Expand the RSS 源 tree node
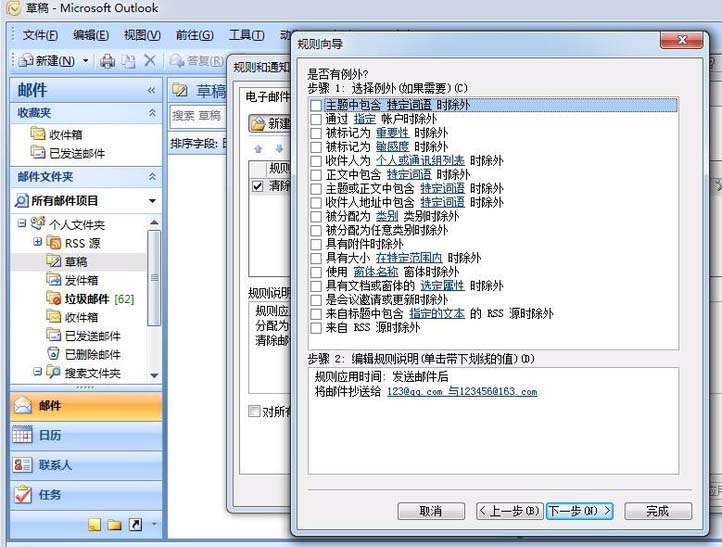The width and height of the screenshot is (722, 547). pos(38,242)
